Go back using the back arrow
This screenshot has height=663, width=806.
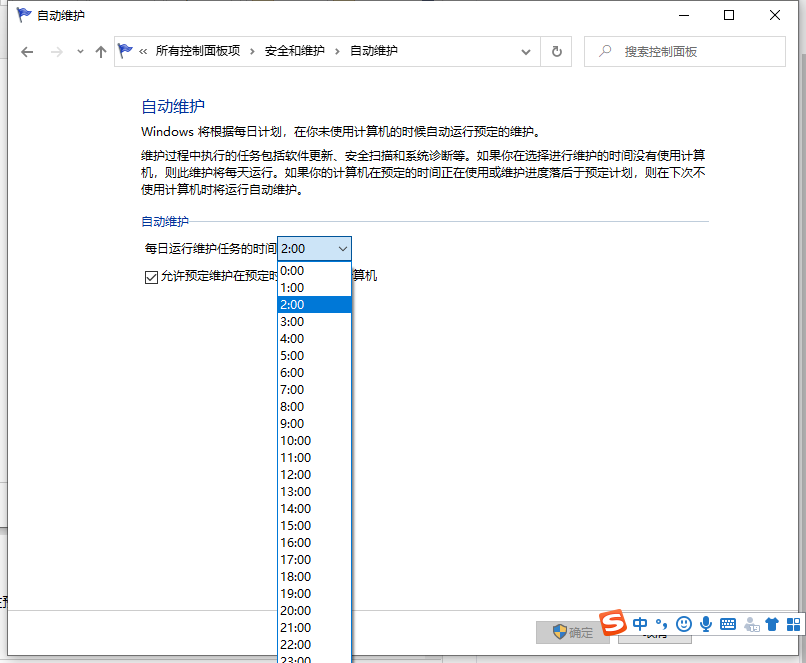pos(27,51)
